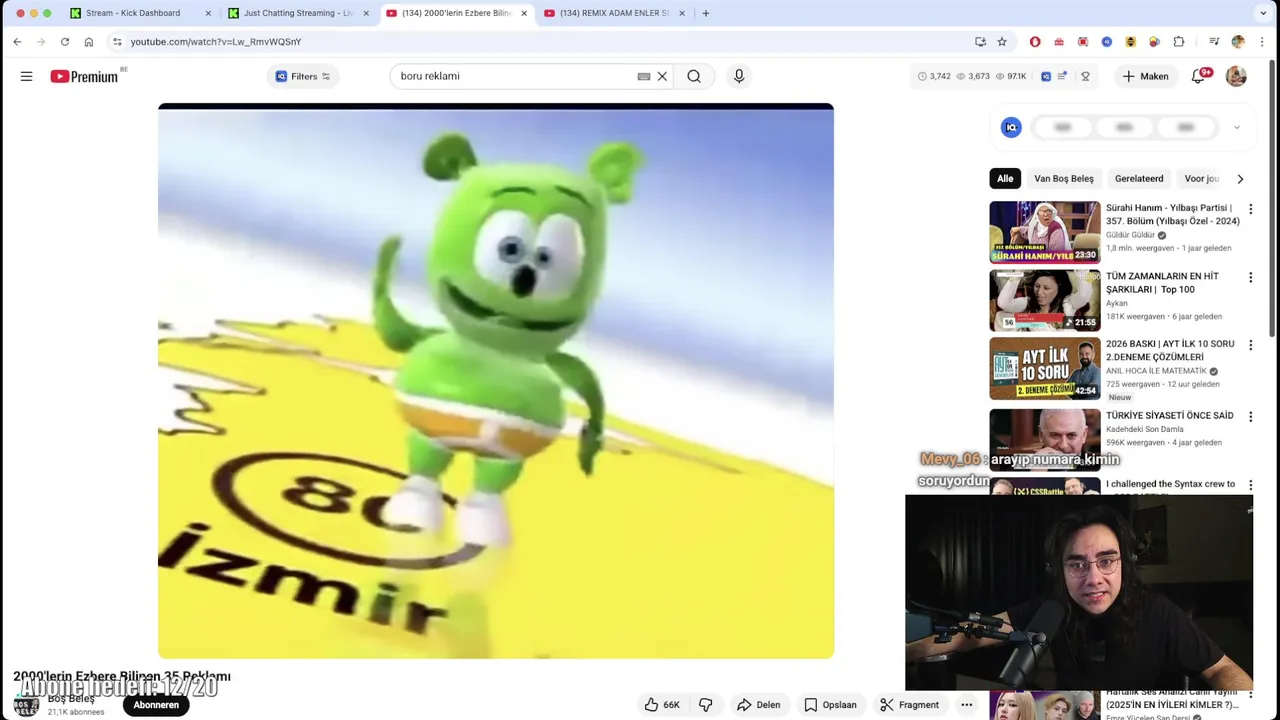The width and height of the screenshot is (1280, 720).
Task: Open Chrome profile avatar in toolbar
Action: 1238,42
